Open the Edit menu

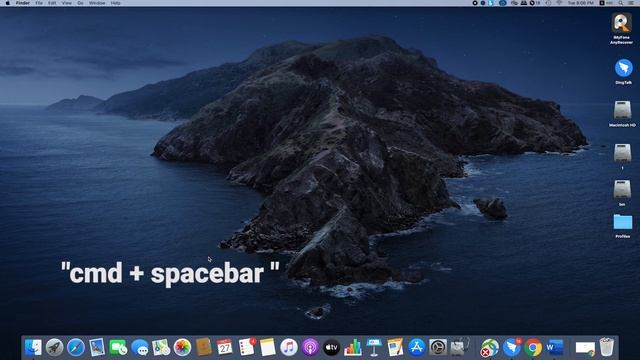click(52, 3)
